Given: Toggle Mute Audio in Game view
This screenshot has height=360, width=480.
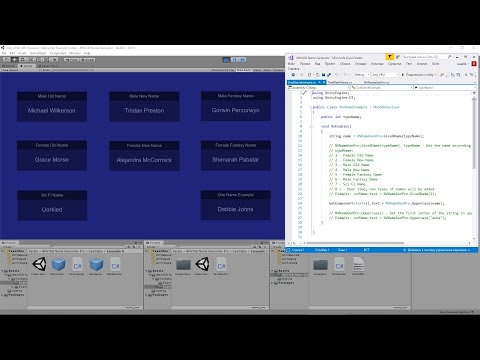Looking at the screenshot, I should (x=244, y=70).
